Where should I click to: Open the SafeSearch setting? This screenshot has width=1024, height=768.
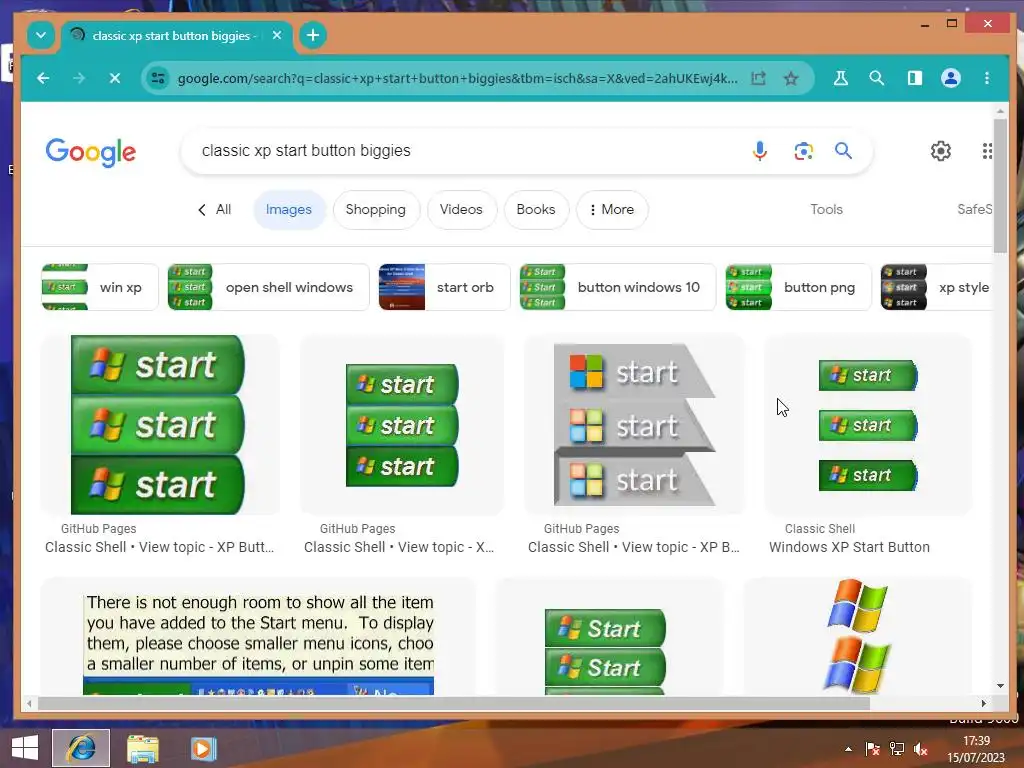click(974, 210)
